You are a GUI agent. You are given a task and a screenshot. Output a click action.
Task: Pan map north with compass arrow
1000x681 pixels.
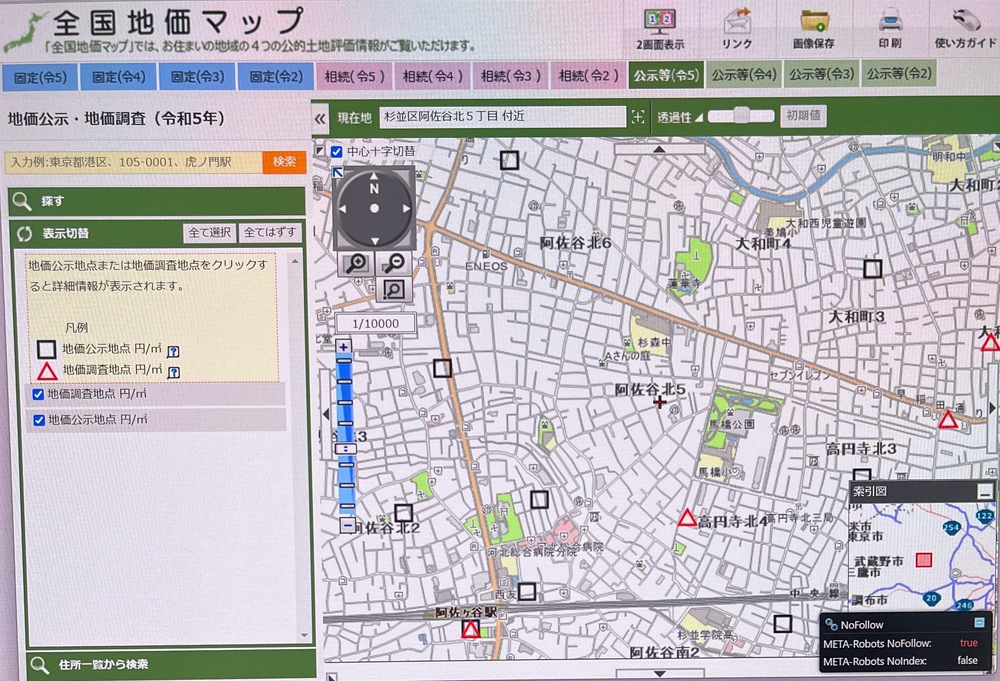point(374,177)
